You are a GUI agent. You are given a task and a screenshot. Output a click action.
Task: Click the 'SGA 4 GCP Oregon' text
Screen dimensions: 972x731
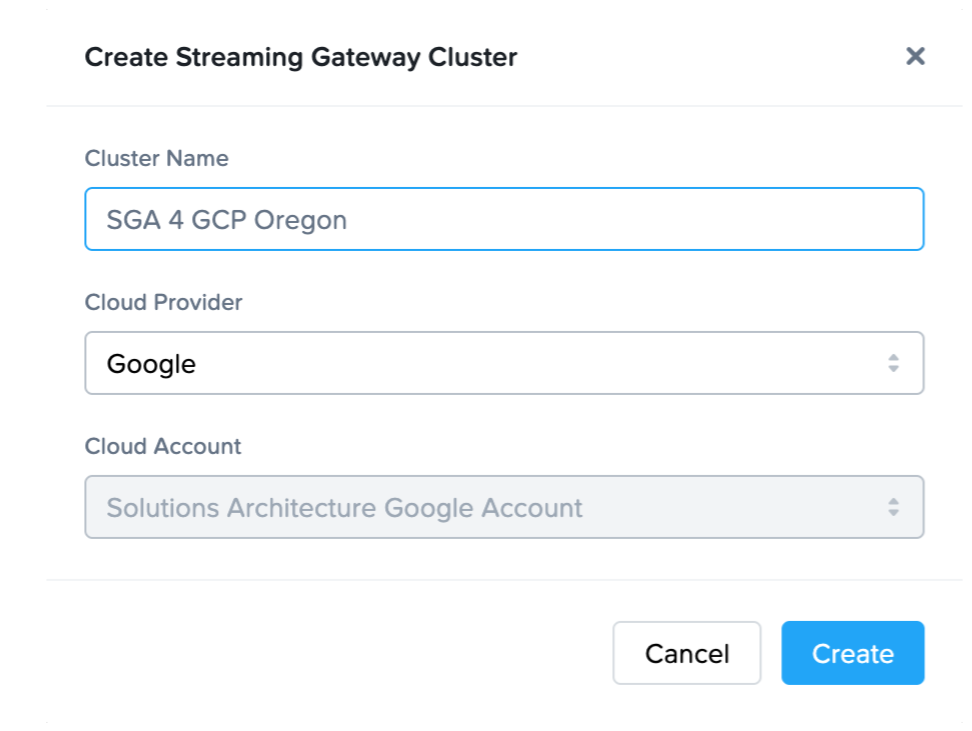pos(226,220)
